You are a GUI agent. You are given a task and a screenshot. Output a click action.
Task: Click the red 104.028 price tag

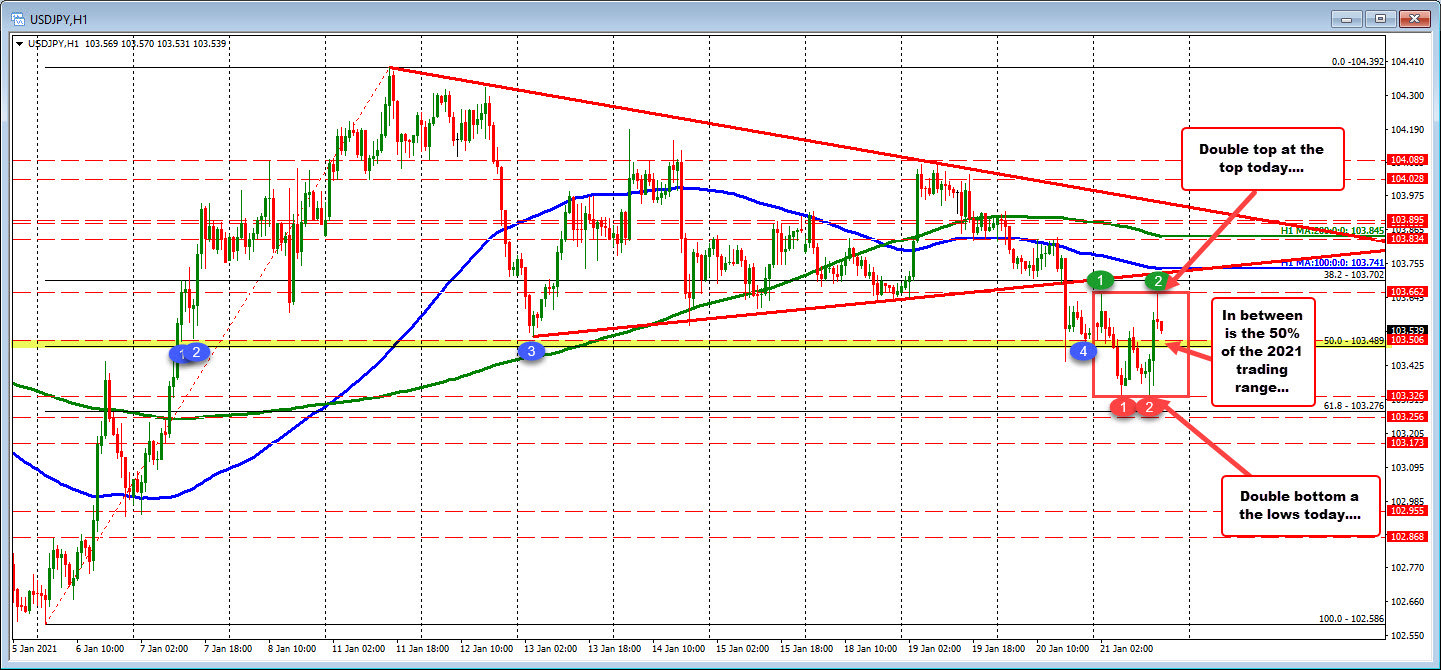click(x=1408, y=179)
